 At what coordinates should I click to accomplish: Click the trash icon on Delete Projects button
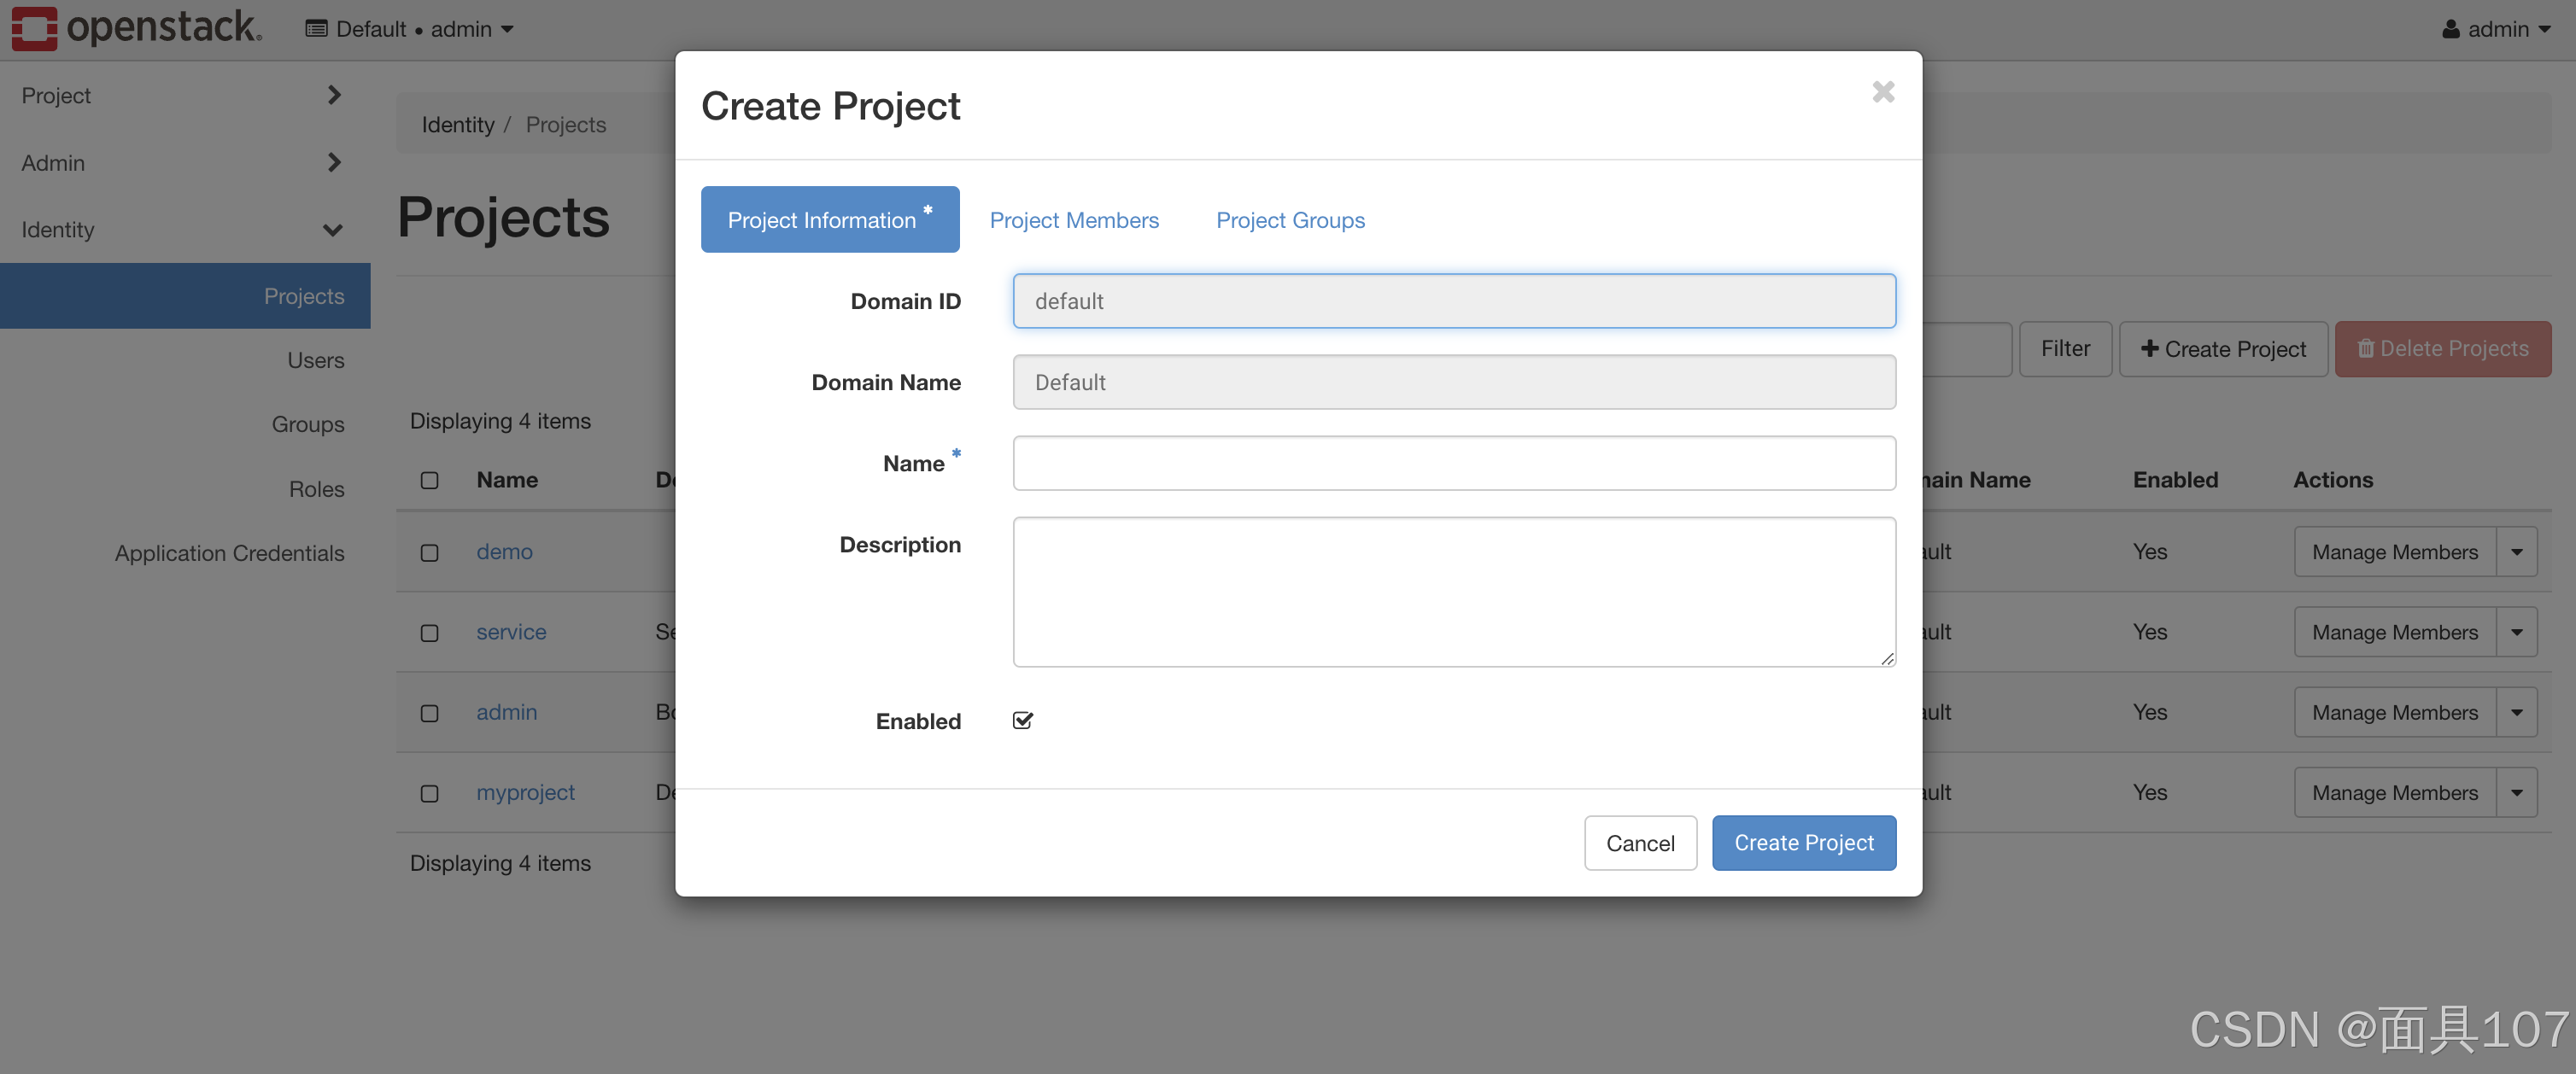click(2367, 349)
